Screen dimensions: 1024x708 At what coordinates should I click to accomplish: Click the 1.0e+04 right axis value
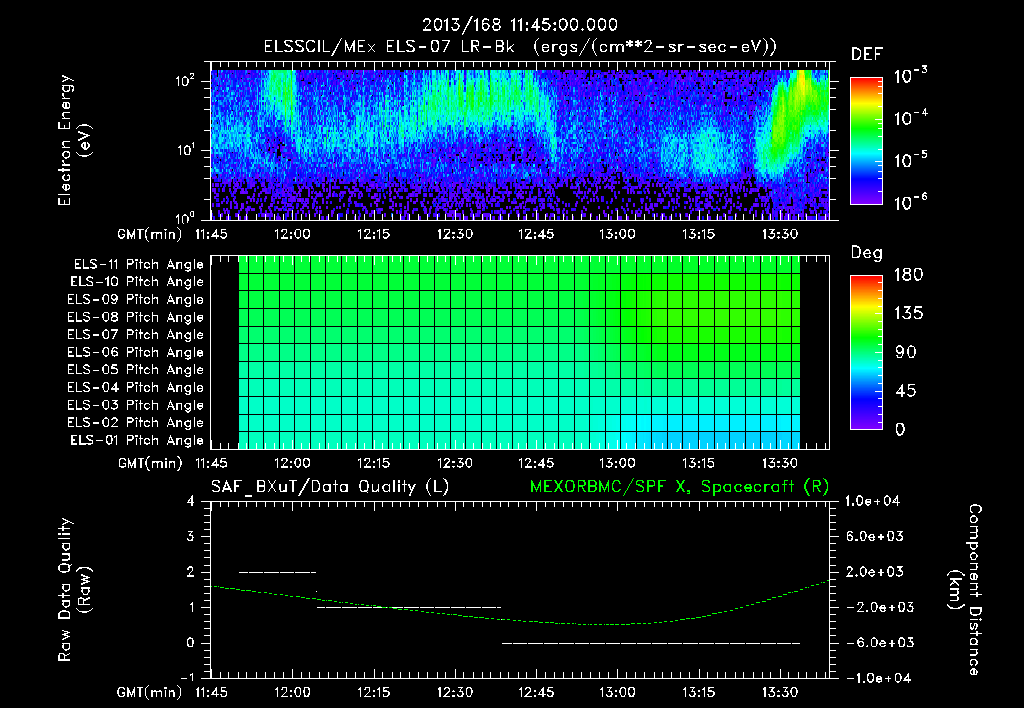[872, 502]
